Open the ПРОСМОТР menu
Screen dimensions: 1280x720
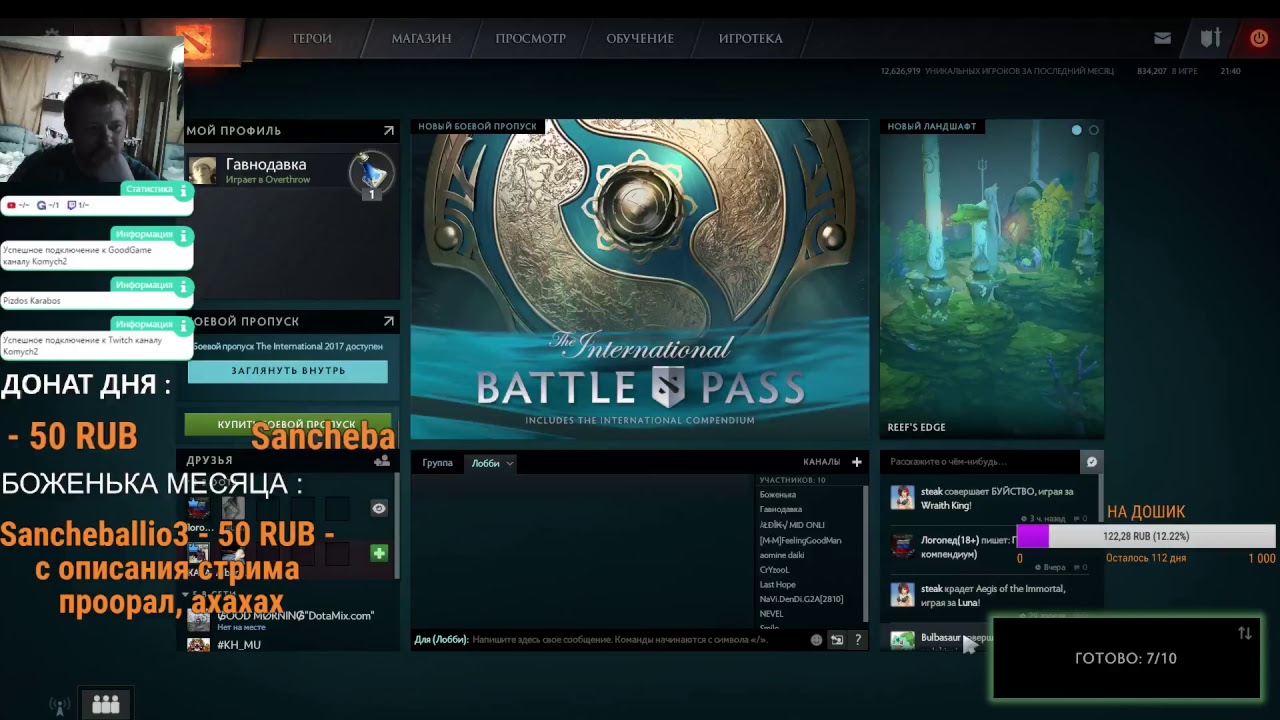click(531, 38)
